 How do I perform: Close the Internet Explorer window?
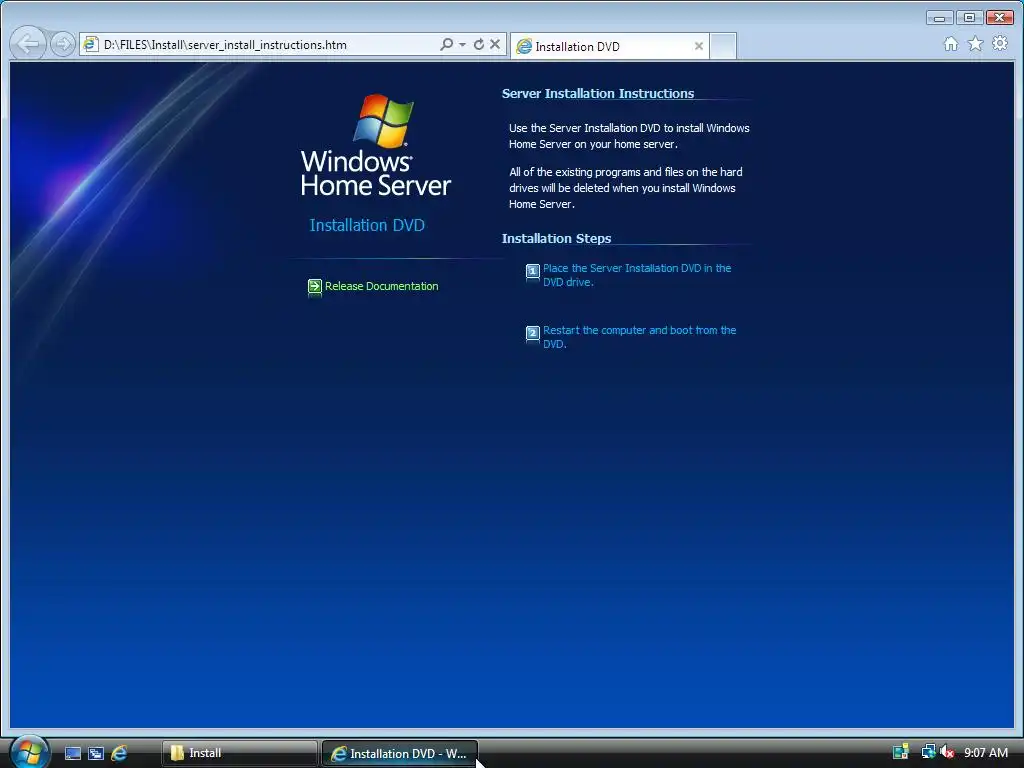pos(1000,18)
